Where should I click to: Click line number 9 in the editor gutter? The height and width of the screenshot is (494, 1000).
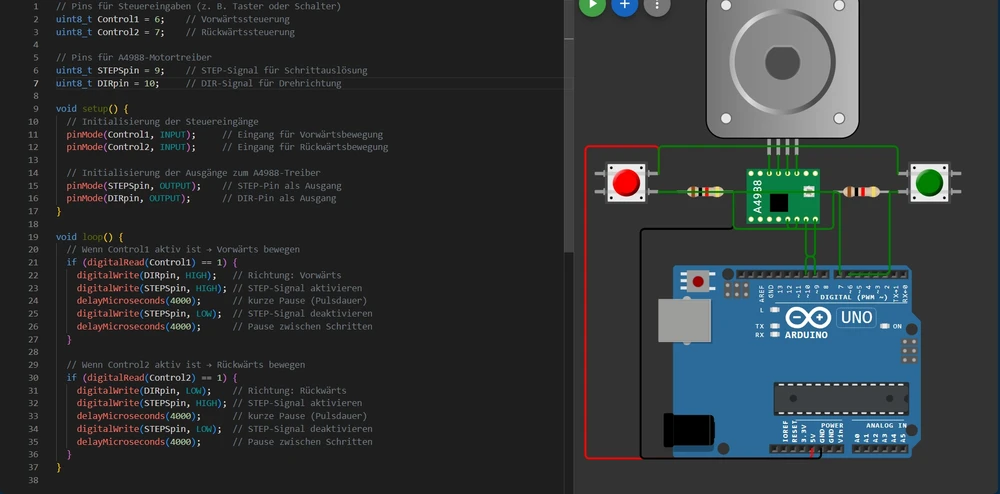[x=36, y=109]
